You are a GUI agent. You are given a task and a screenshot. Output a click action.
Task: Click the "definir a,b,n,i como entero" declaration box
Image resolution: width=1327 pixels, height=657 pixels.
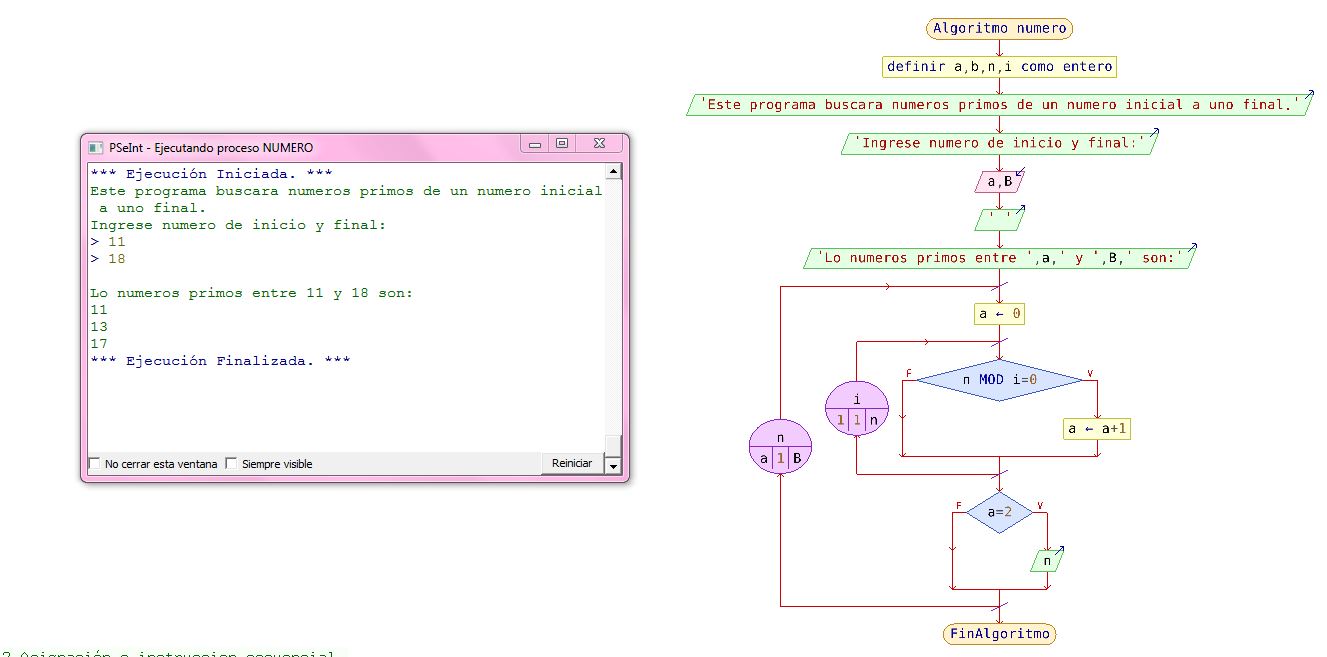tap(998, 66)
